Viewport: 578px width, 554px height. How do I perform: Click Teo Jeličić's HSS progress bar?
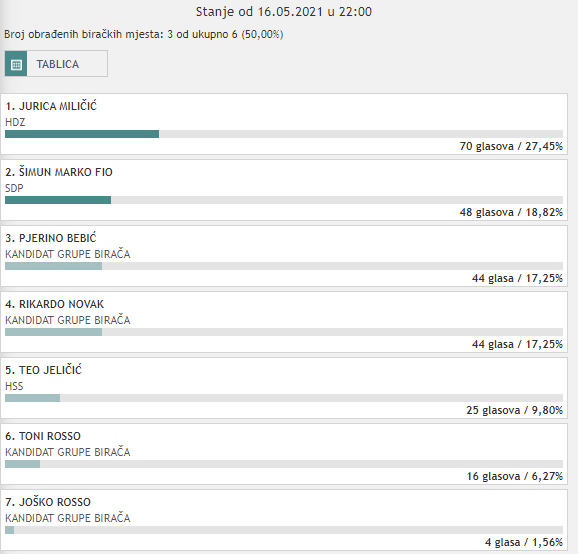[x=284, y=398]
